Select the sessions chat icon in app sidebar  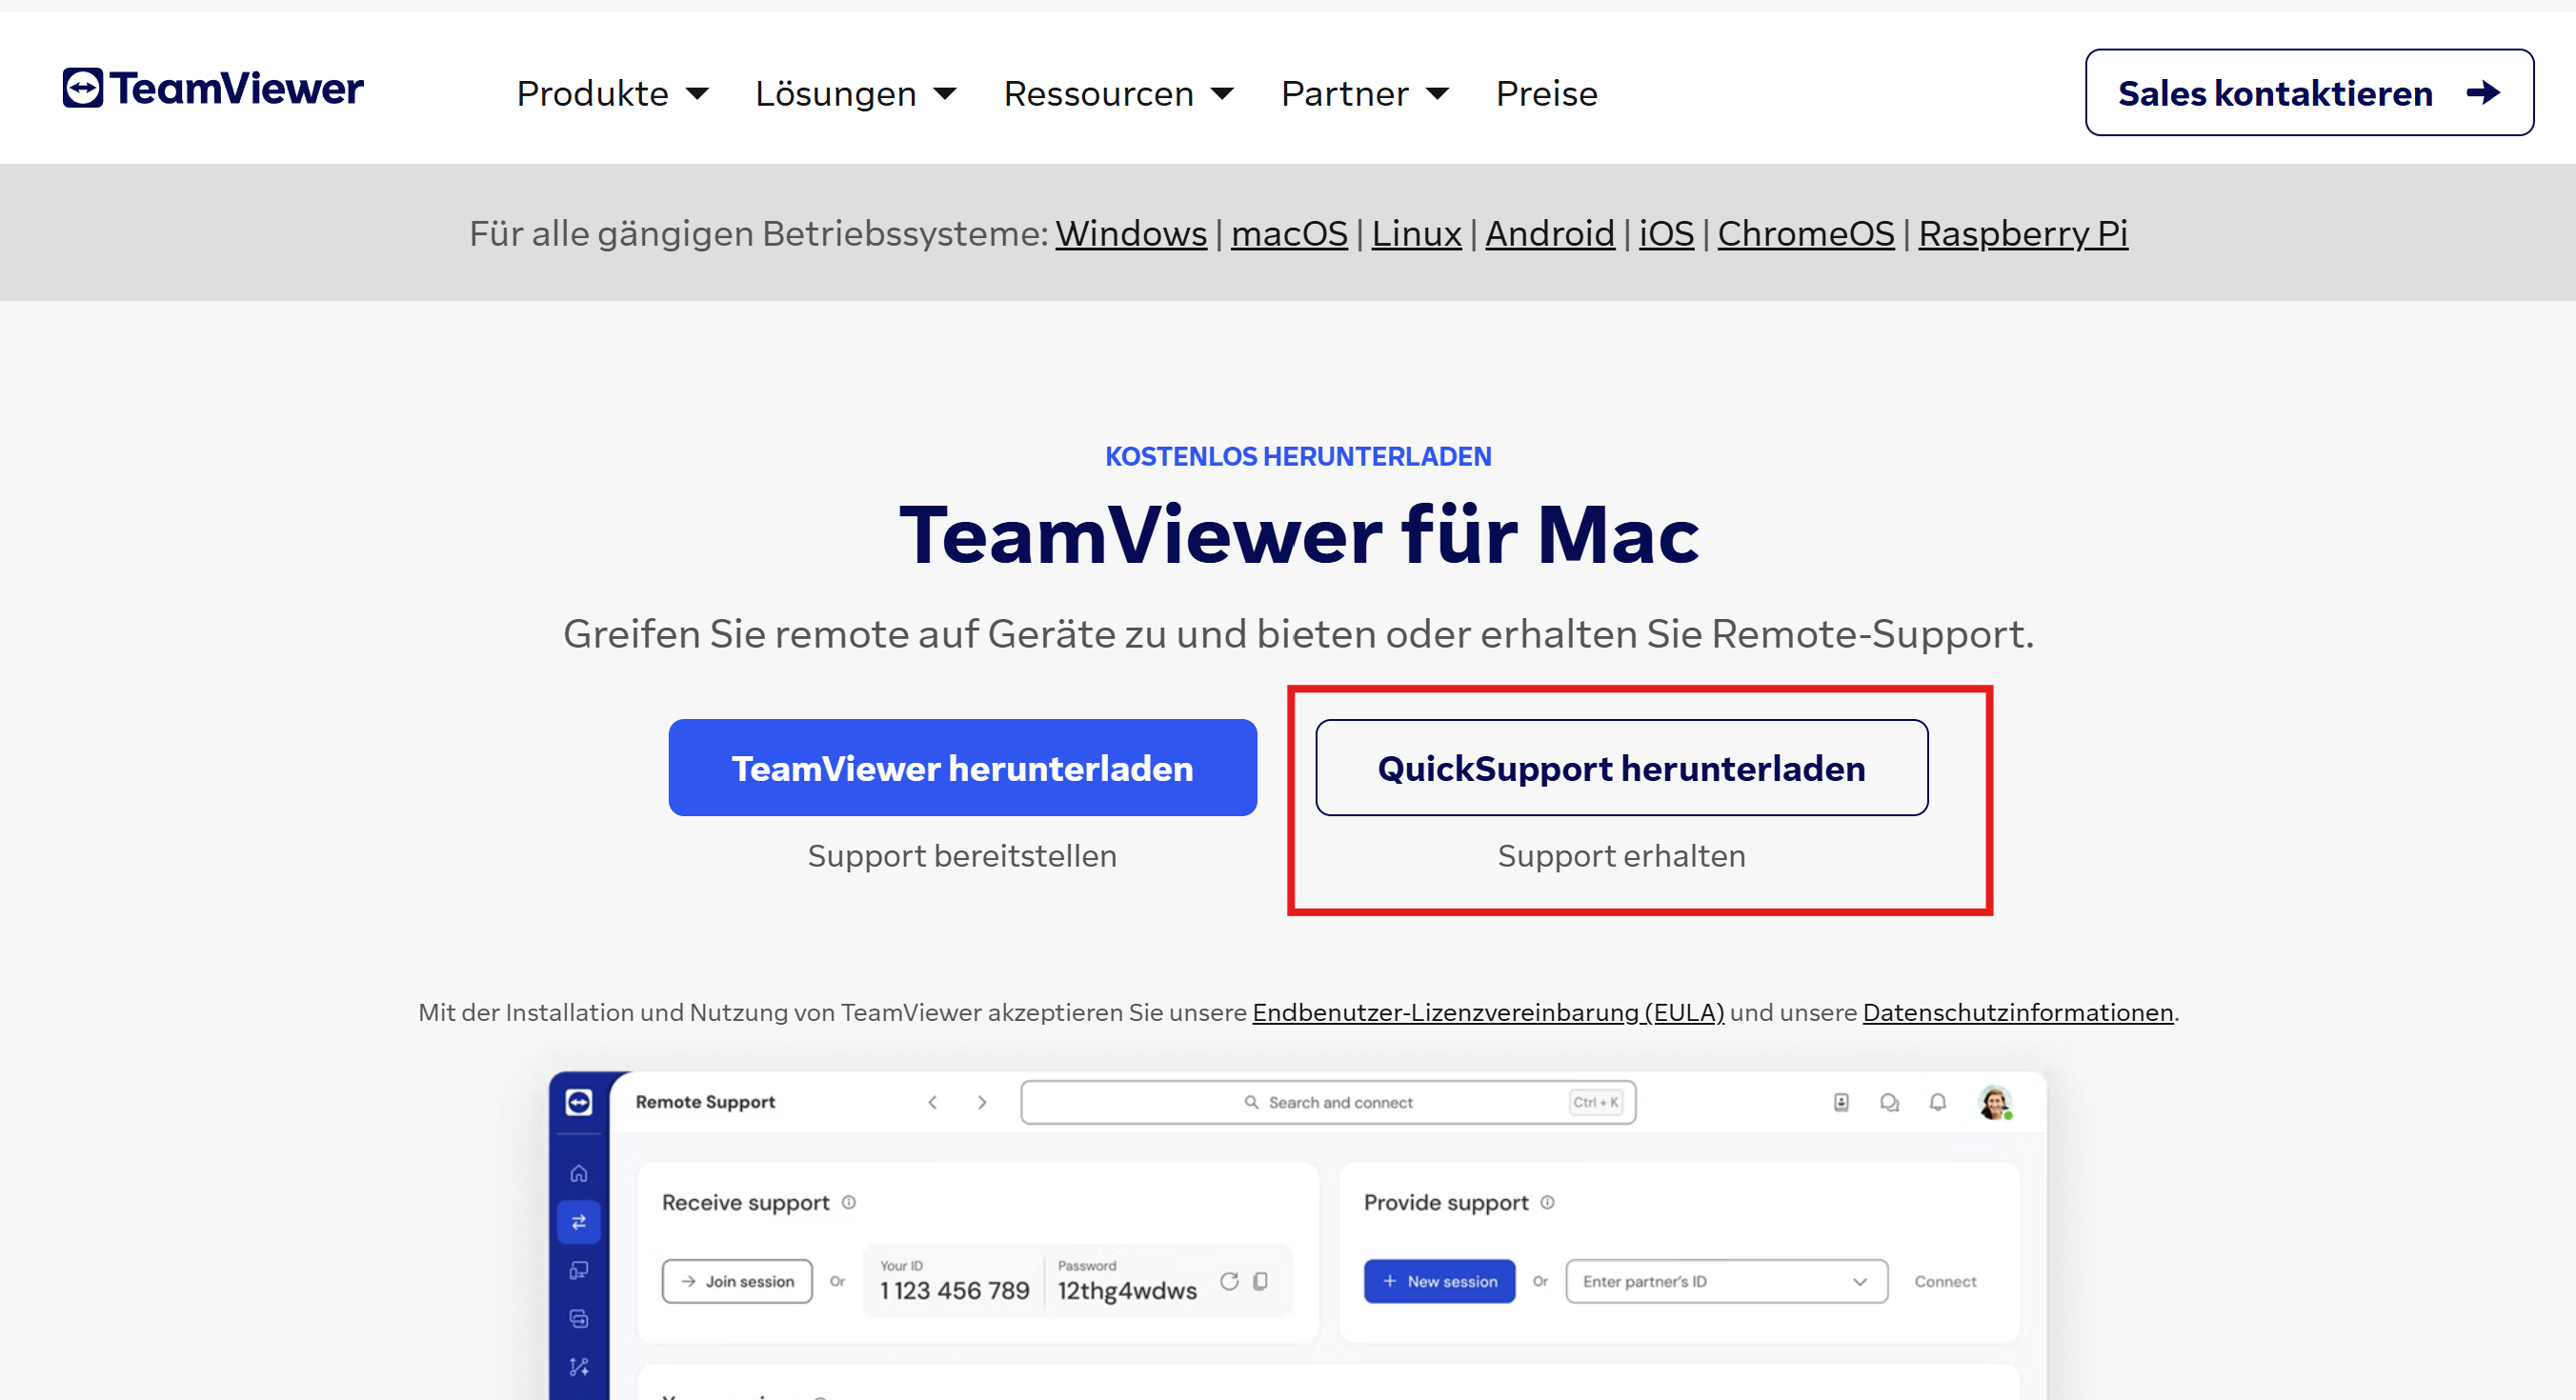point(579,1319)
